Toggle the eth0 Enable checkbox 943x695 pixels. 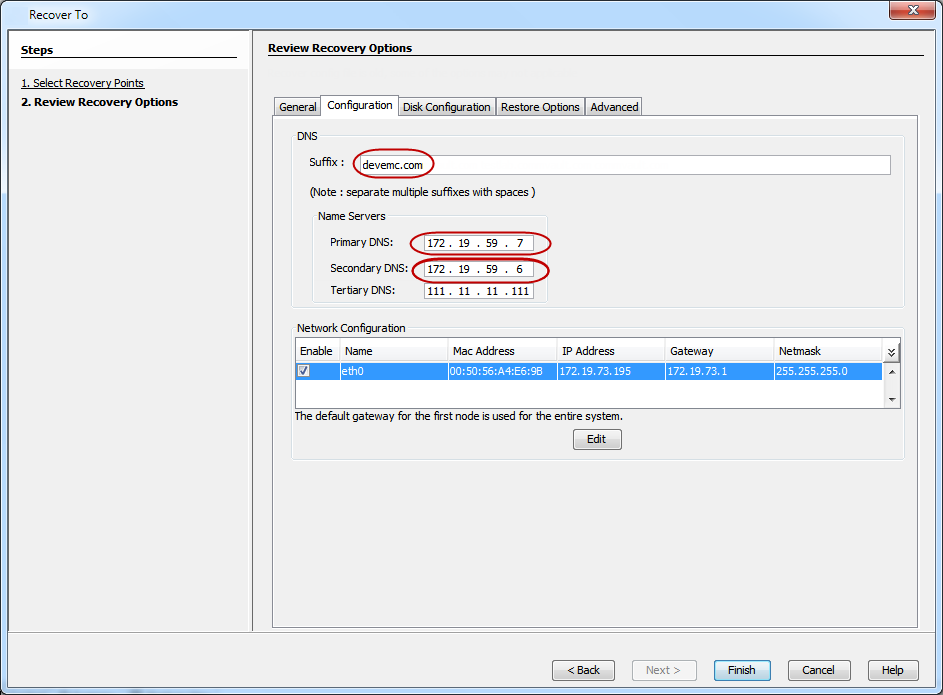(303, 371)
